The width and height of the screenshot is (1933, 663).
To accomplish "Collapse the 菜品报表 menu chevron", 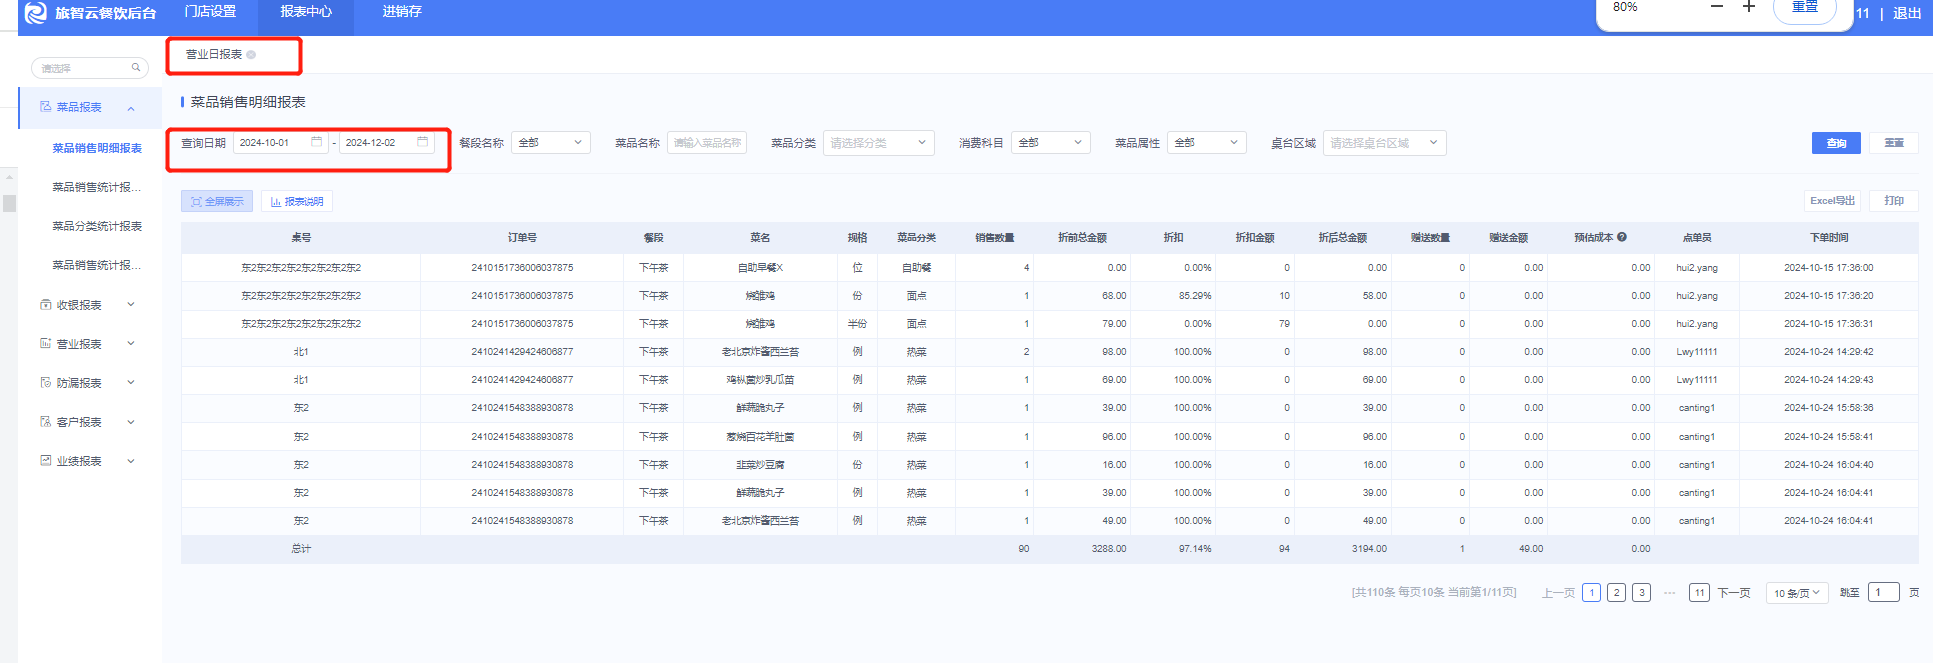I will click(131, 108).
